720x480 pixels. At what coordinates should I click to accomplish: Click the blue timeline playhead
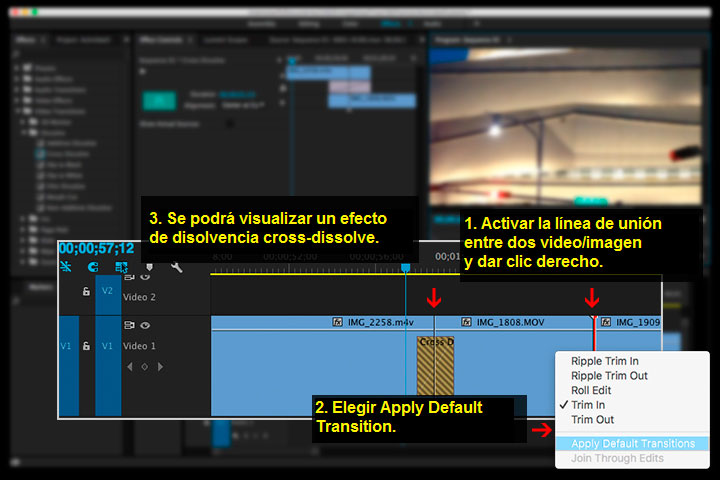click(x=405, y=268)
